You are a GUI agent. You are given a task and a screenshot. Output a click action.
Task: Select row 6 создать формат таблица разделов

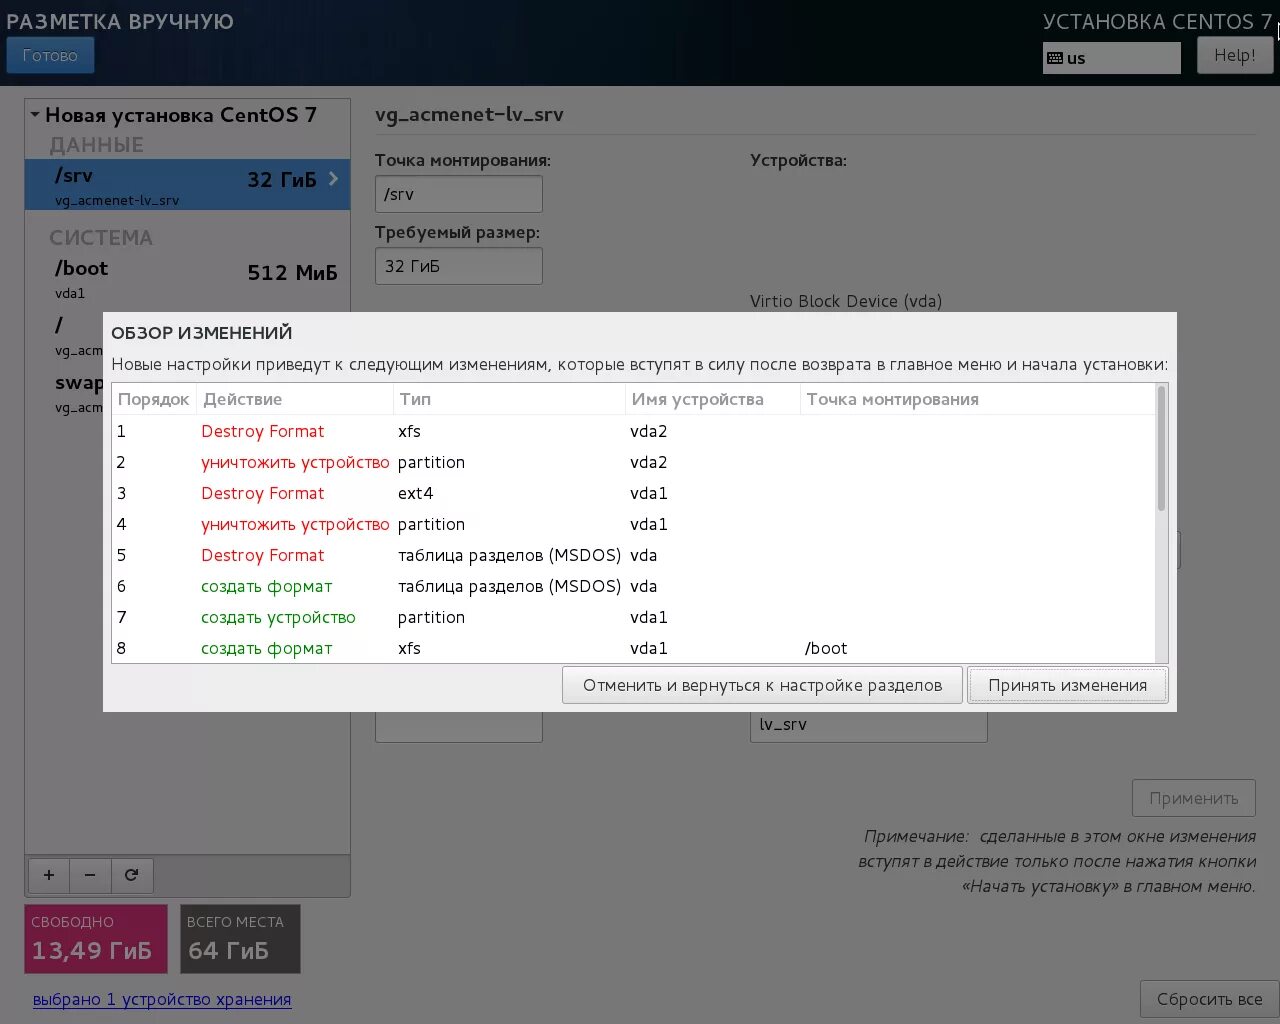tap(633, 586)
